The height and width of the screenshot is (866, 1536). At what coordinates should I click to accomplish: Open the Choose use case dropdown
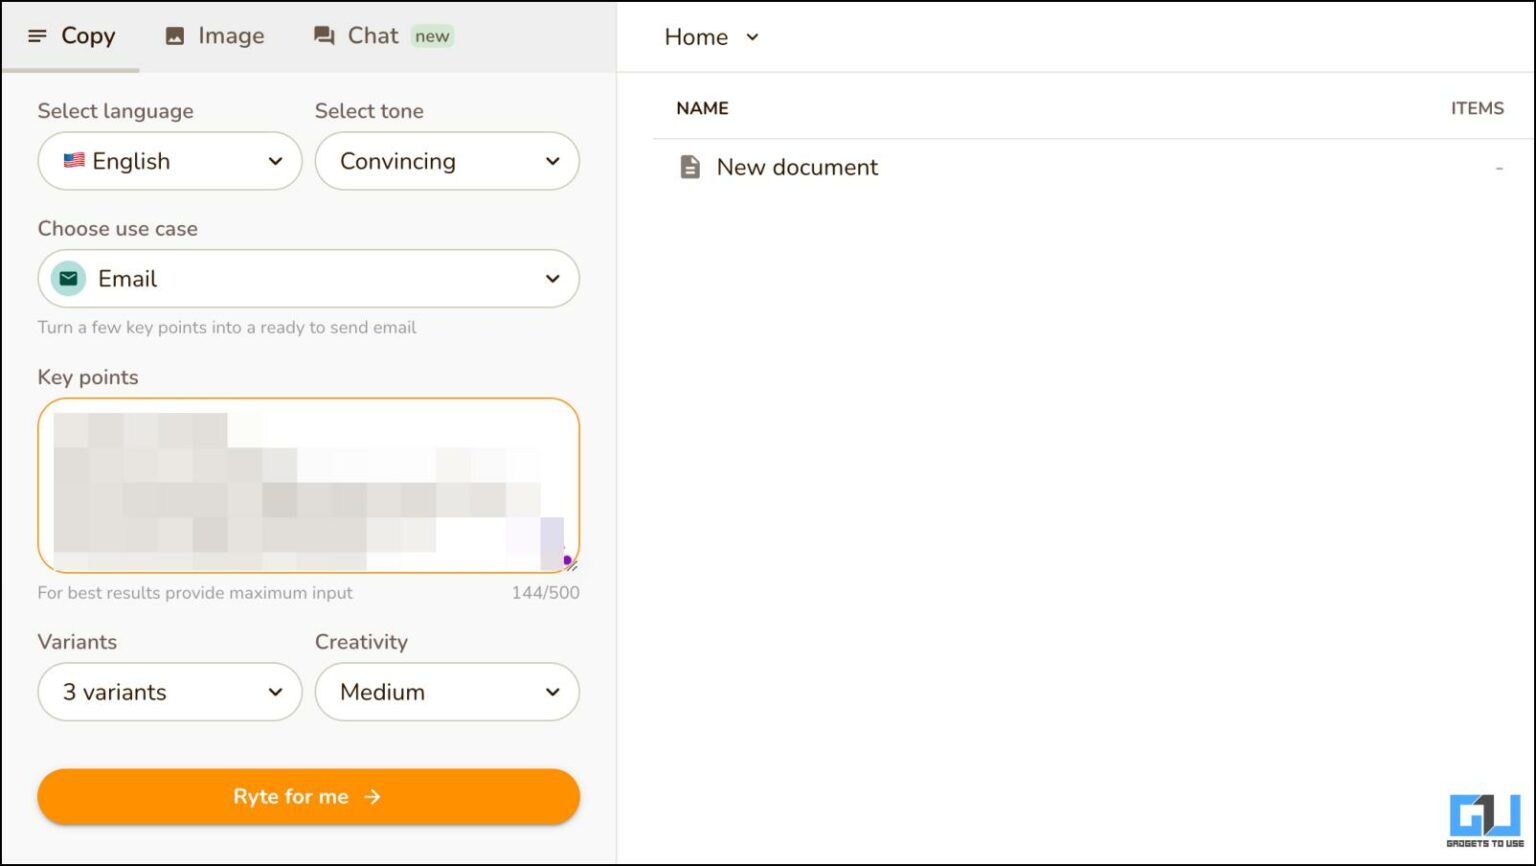pos(308,279)
